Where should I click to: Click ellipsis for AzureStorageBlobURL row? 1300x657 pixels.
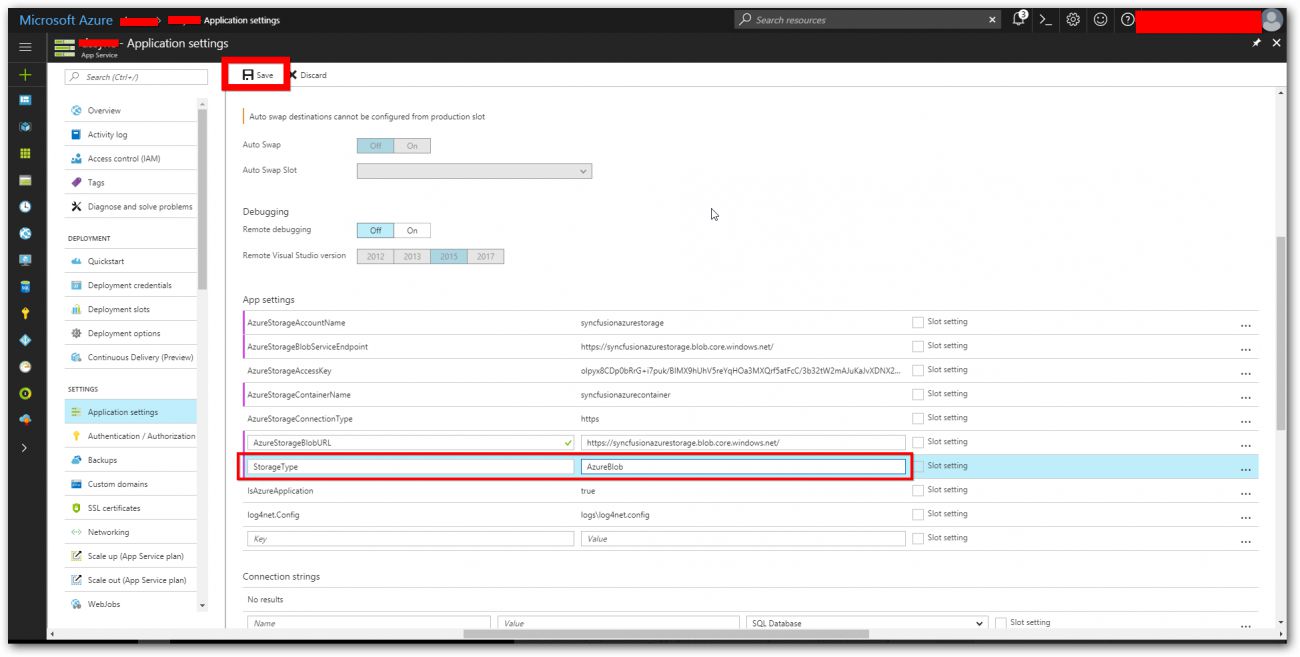(x=1246, y=445)
